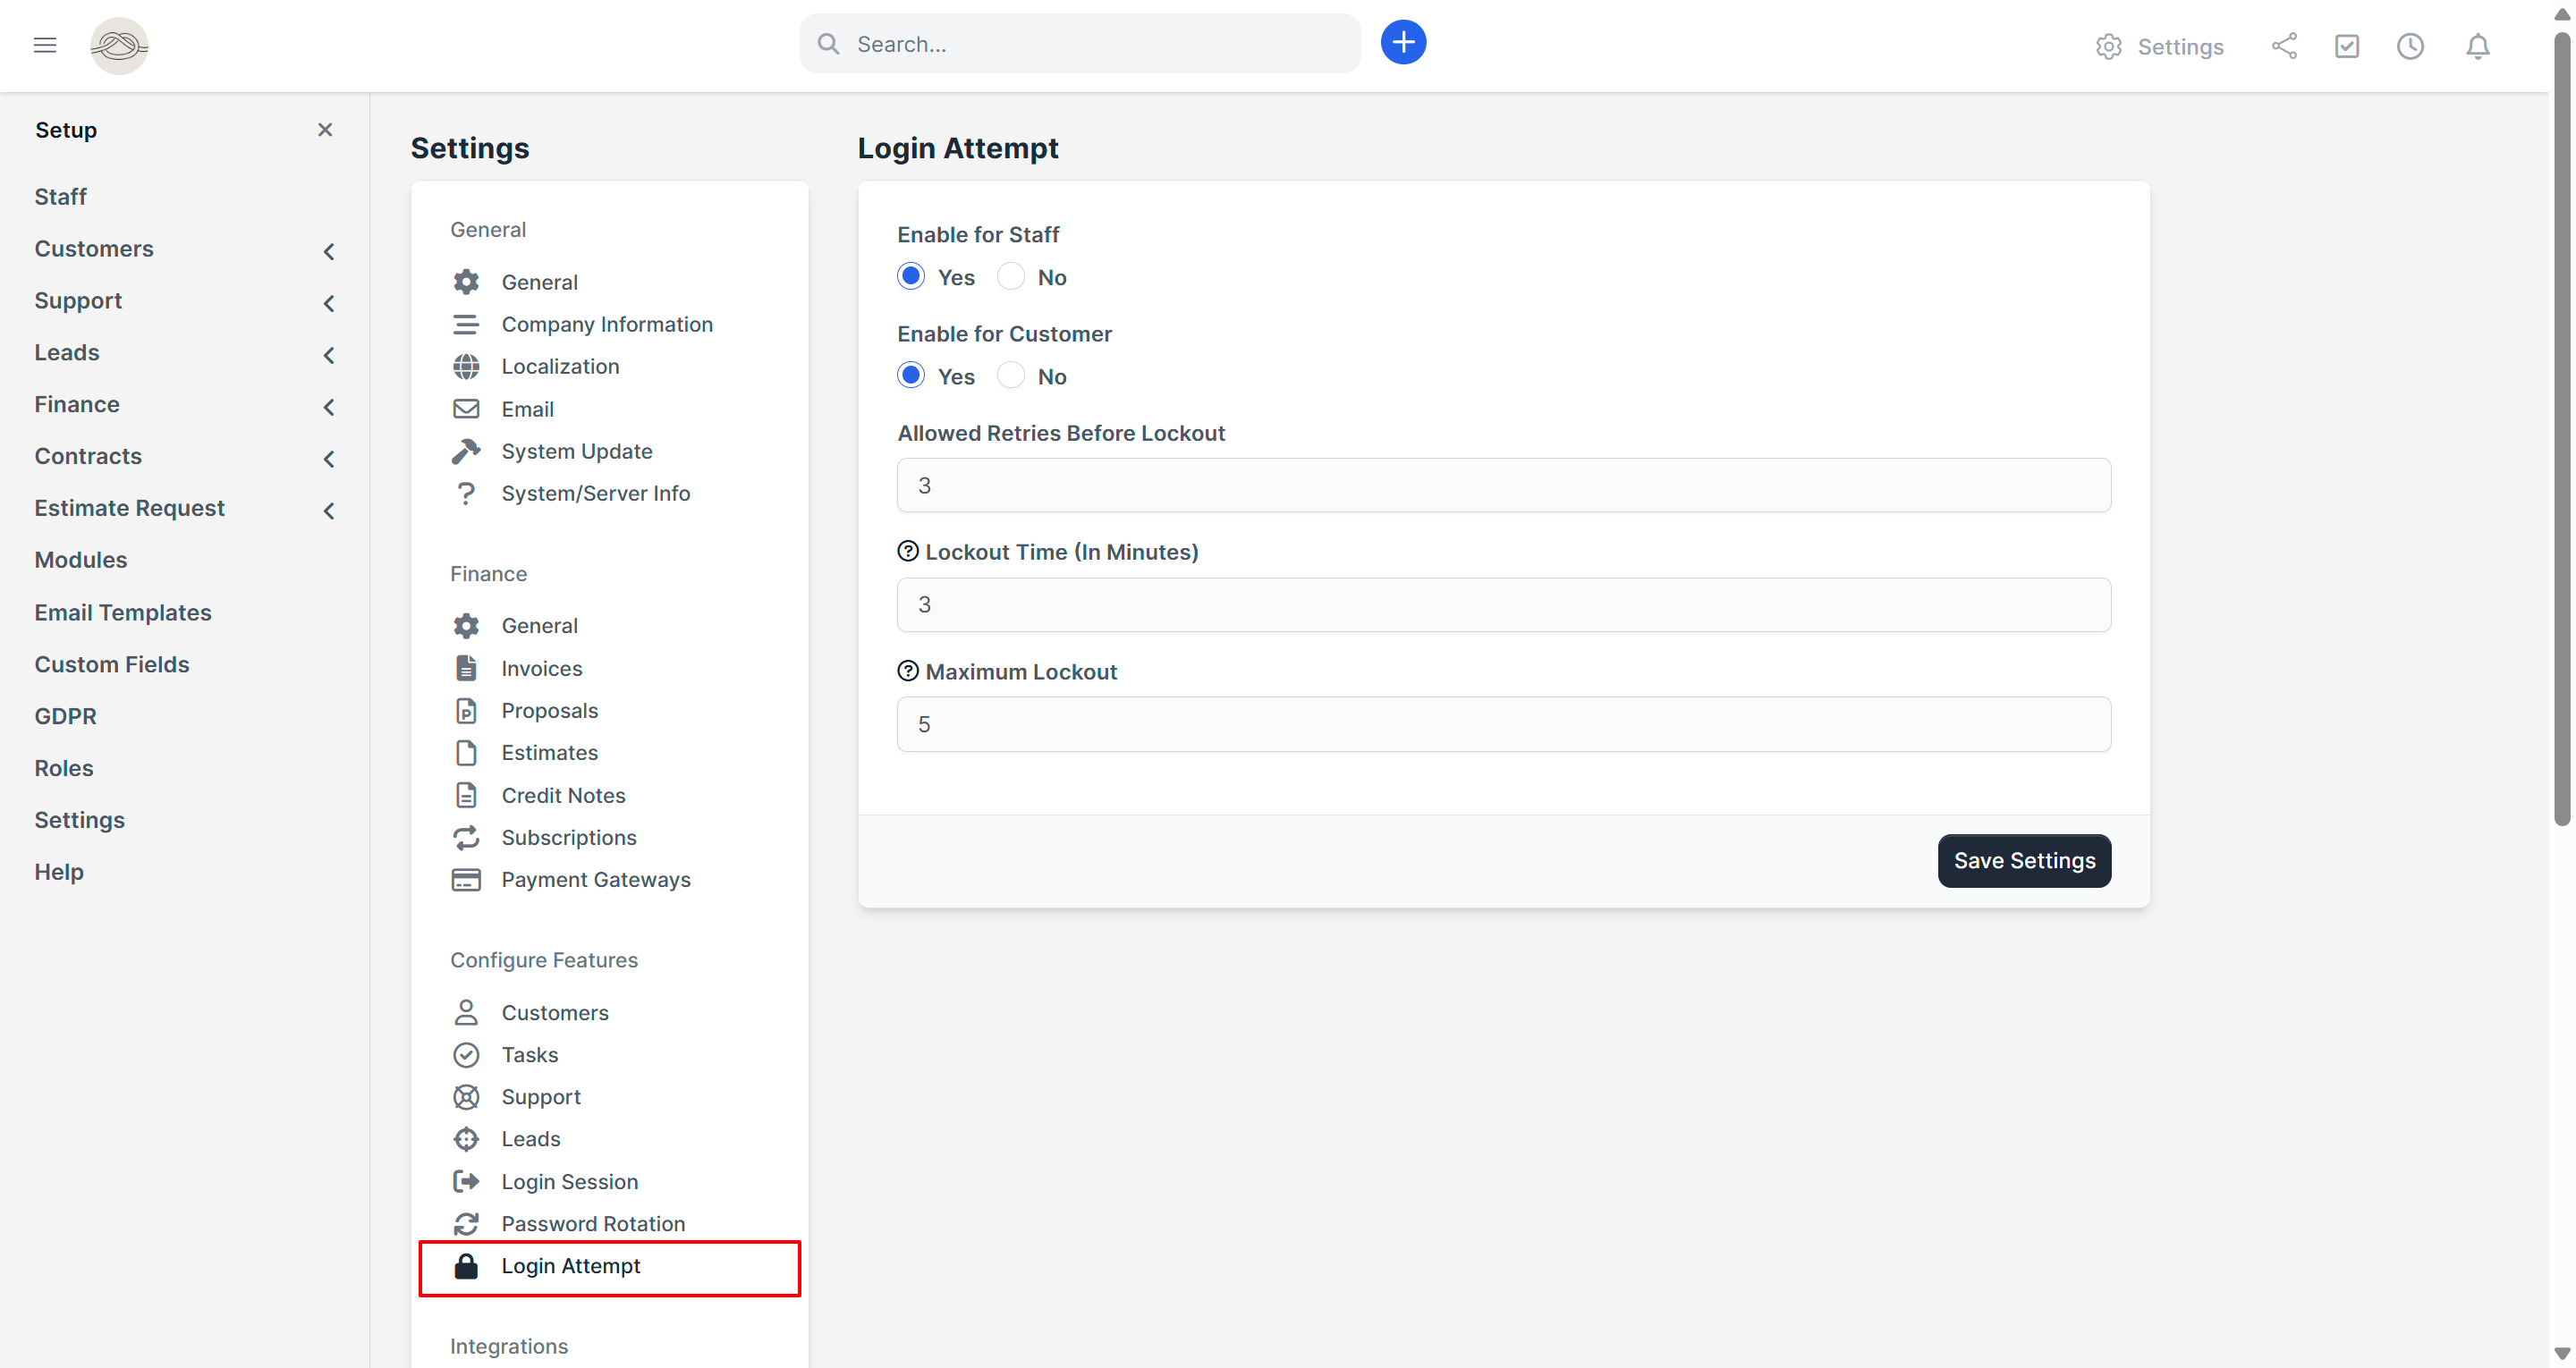Screen dimensions: 2576x1368
Task: Open Email Templates in Setup sidebar
Action: coord(123,612)
